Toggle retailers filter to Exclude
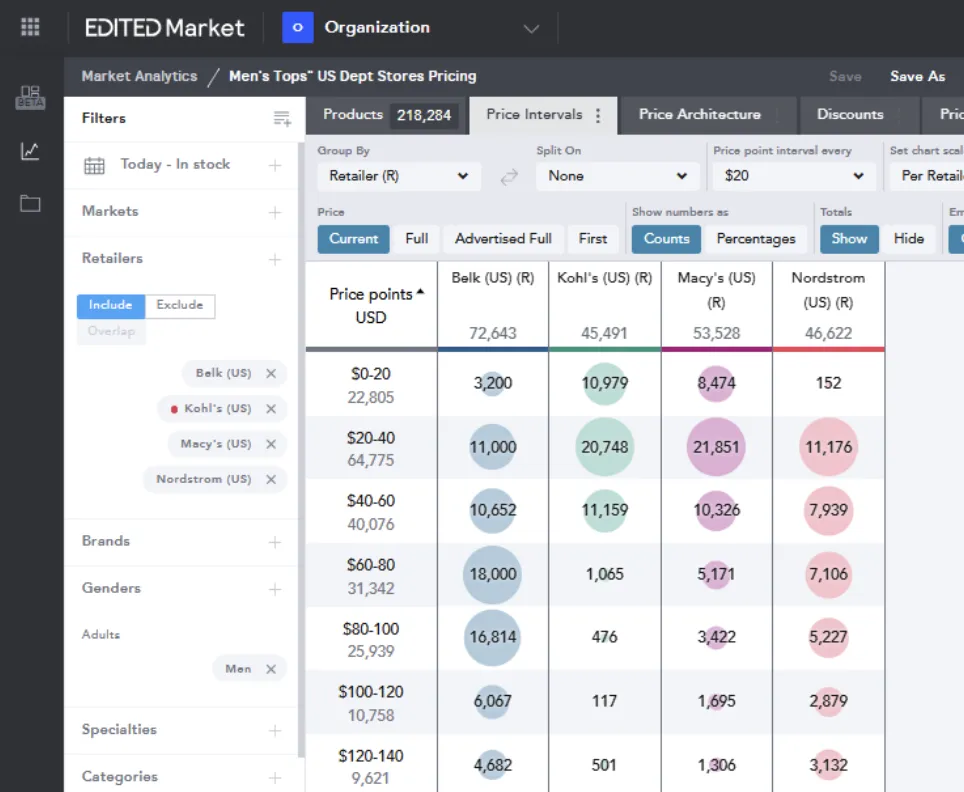Viewport: 964px width, 792px height. (x=180, y=305)
